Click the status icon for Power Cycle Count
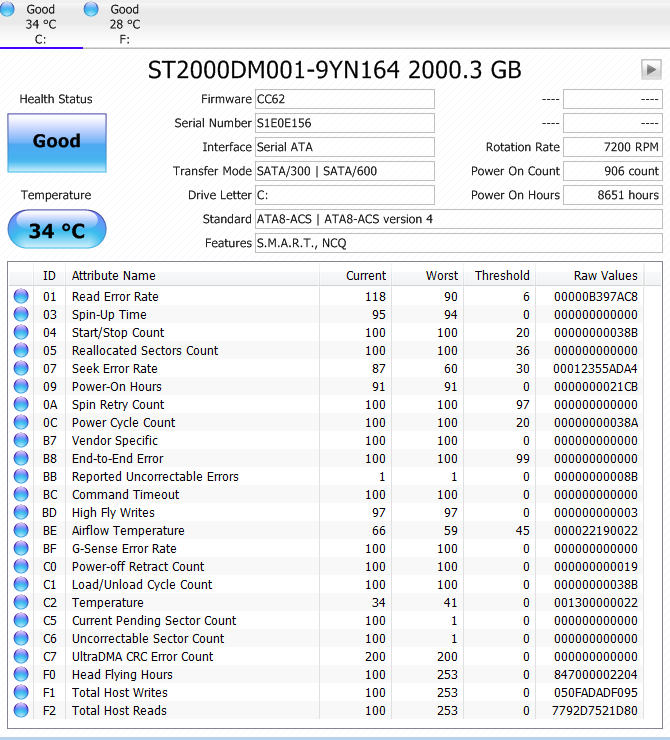The height and width of the screenshot is (740, 670). 21,422
